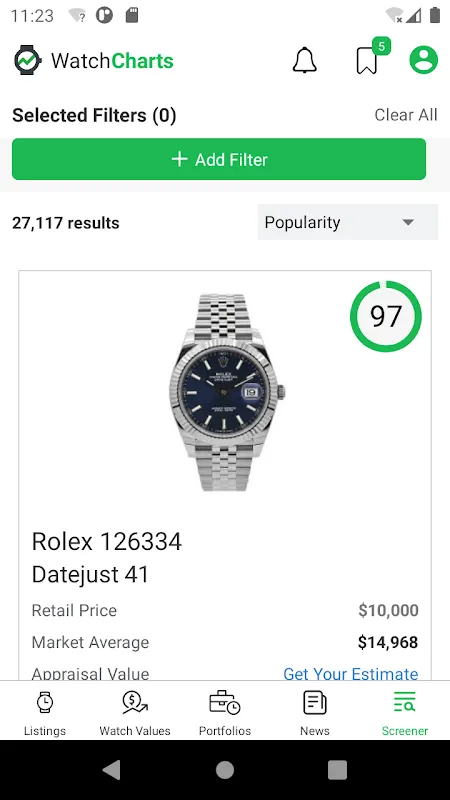Tap the Rolex Datejust watch image
This screenshot has width=450, height=800.
(x=227, y=392)
